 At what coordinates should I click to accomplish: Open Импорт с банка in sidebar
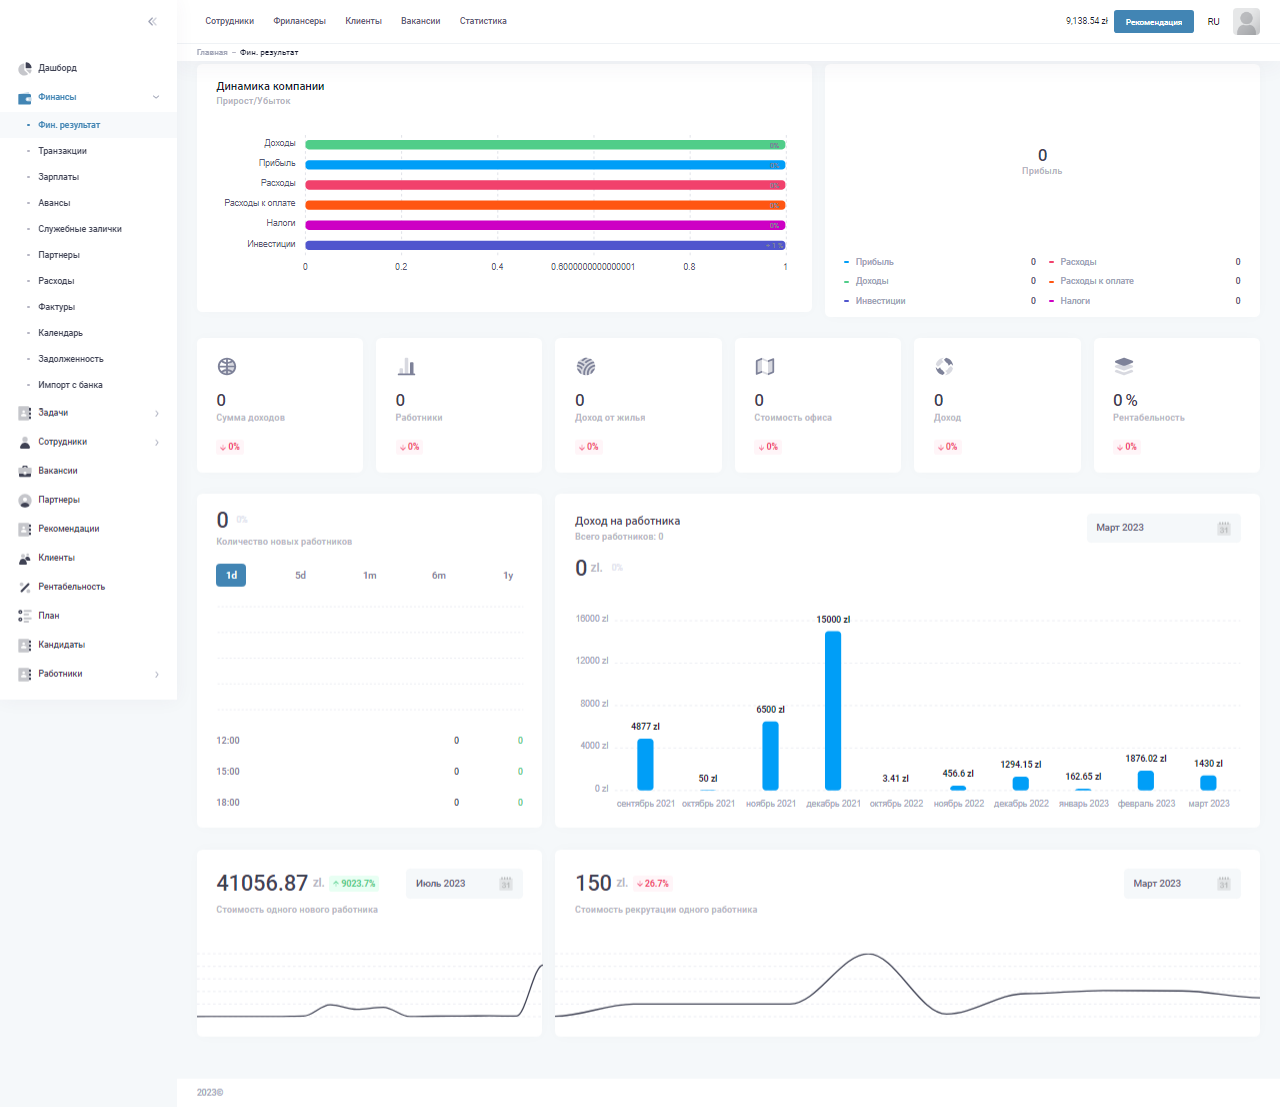[x=71, y=385]
